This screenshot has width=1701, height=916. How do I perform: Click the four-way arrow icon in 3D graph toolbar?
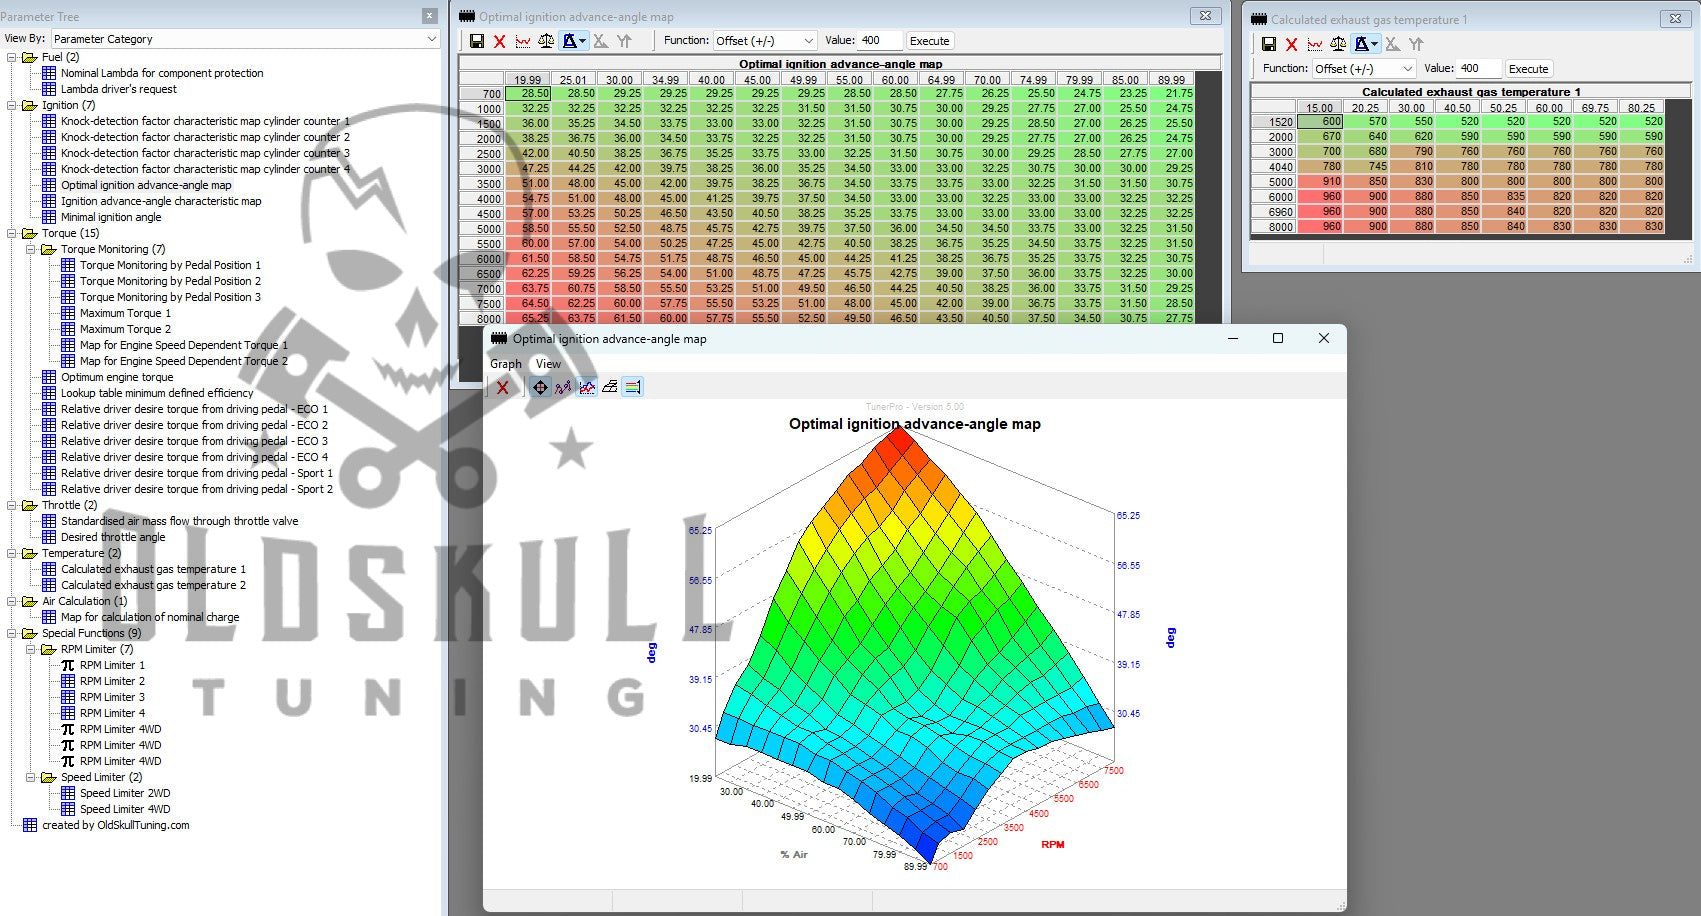540,387
